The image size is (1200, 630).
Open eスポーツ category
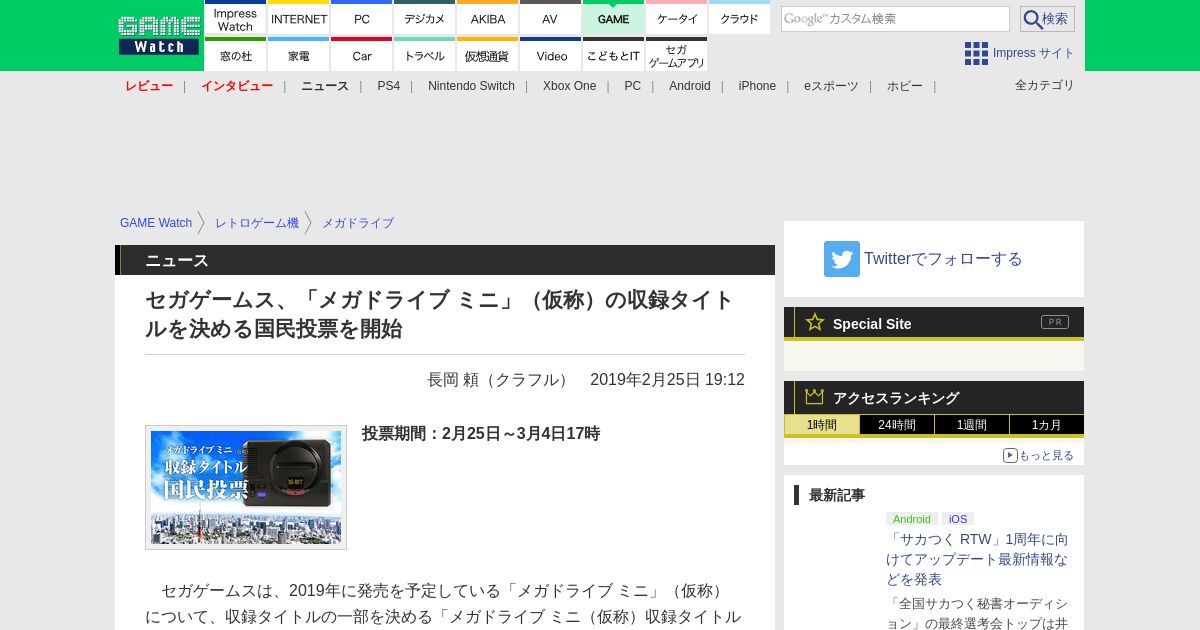tap(831, 86)
